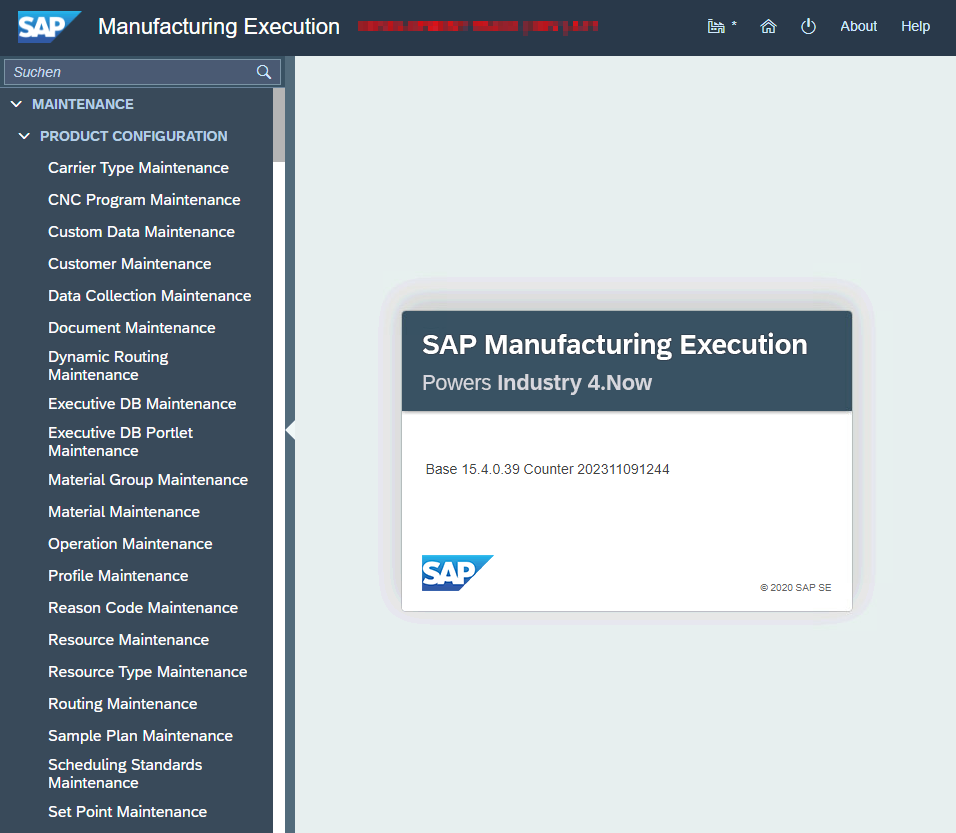Screen dimensions: 956x833
Task: Open the About menu item
Action: coord(858,27)
